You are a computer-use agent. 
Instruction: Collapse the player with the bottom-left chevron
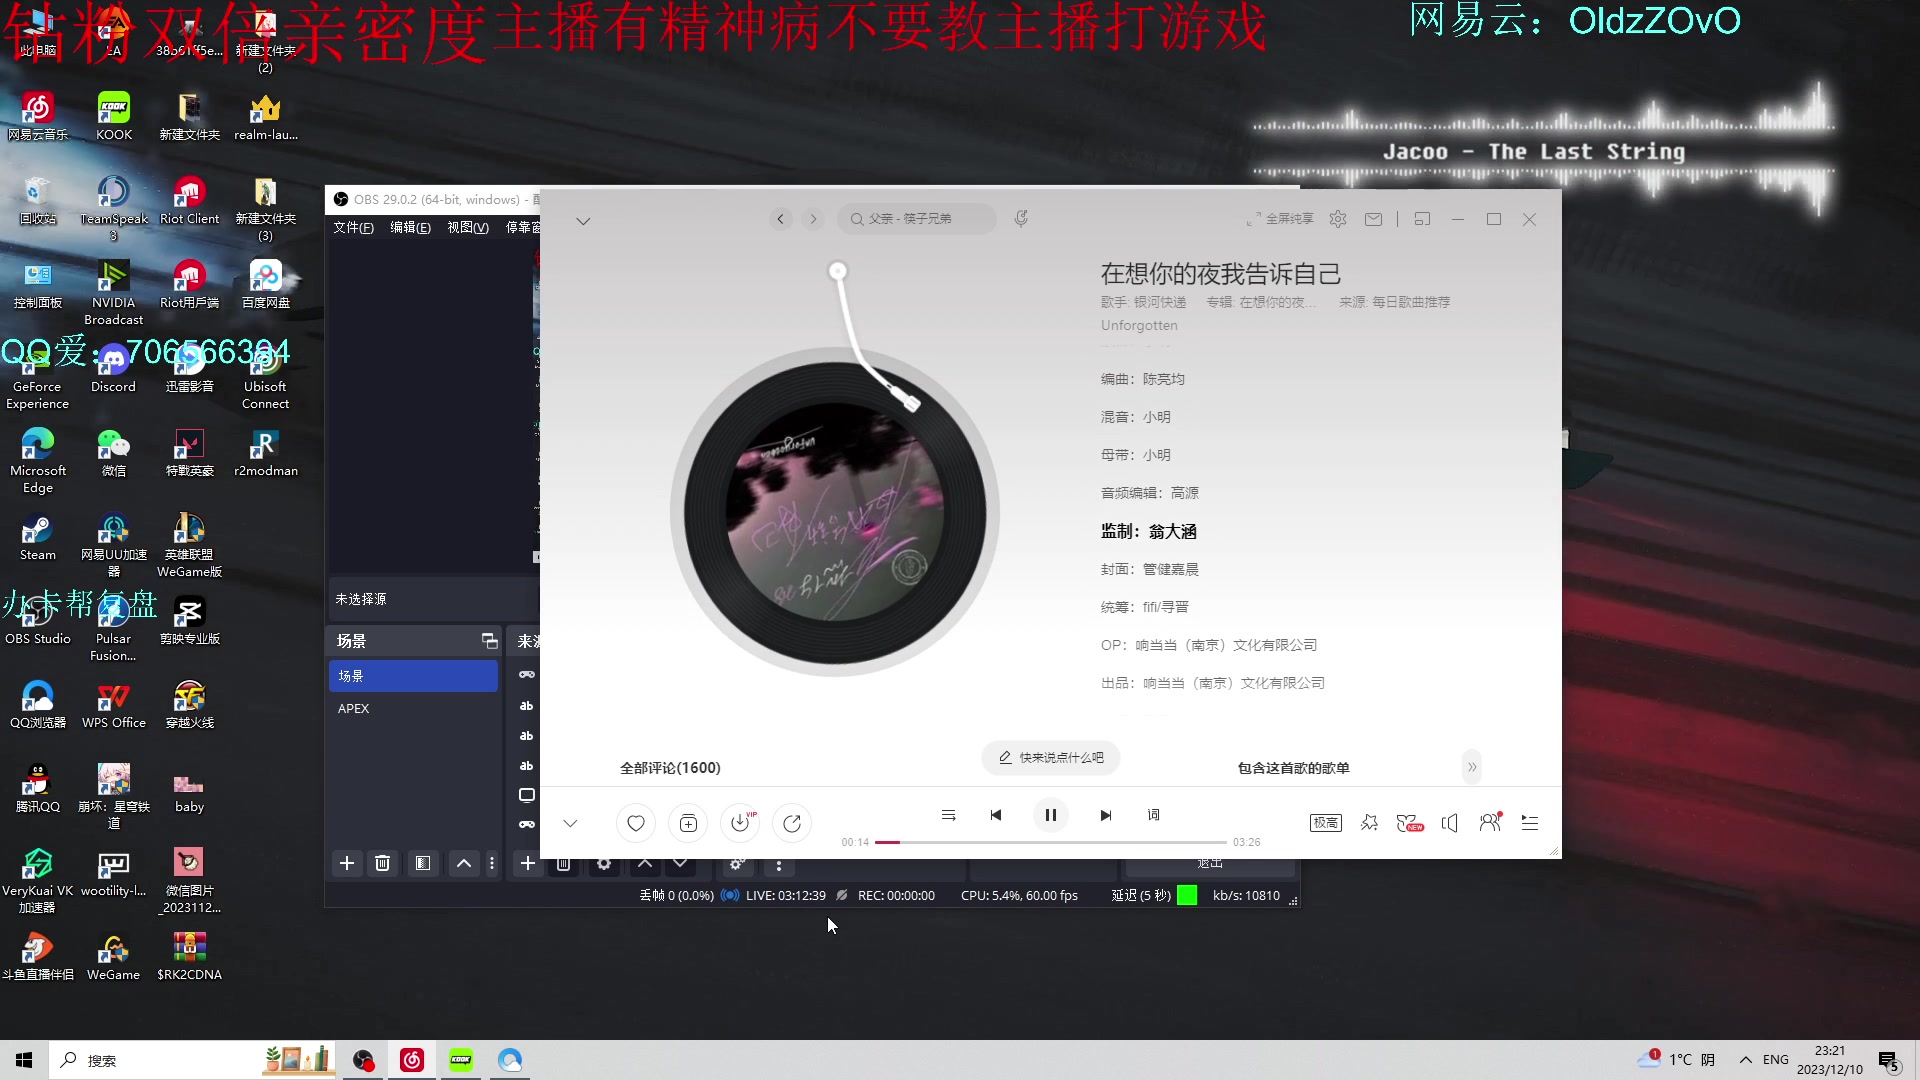[570, 823]
